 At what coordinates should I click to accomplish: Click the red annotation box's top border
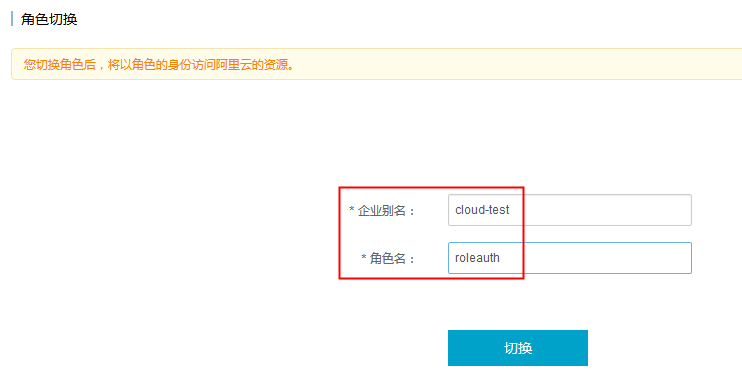[x=431, y=187]
